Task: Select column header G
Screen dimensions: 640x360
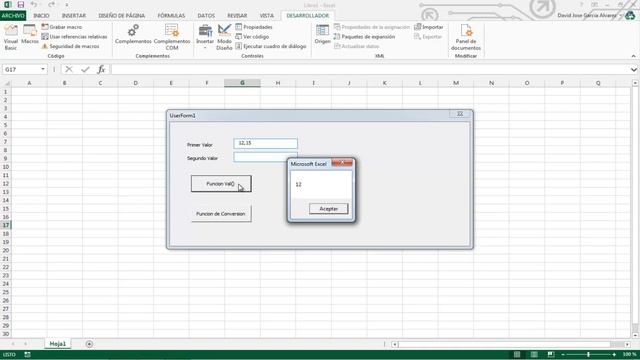Action: click(x=242, y=83)
